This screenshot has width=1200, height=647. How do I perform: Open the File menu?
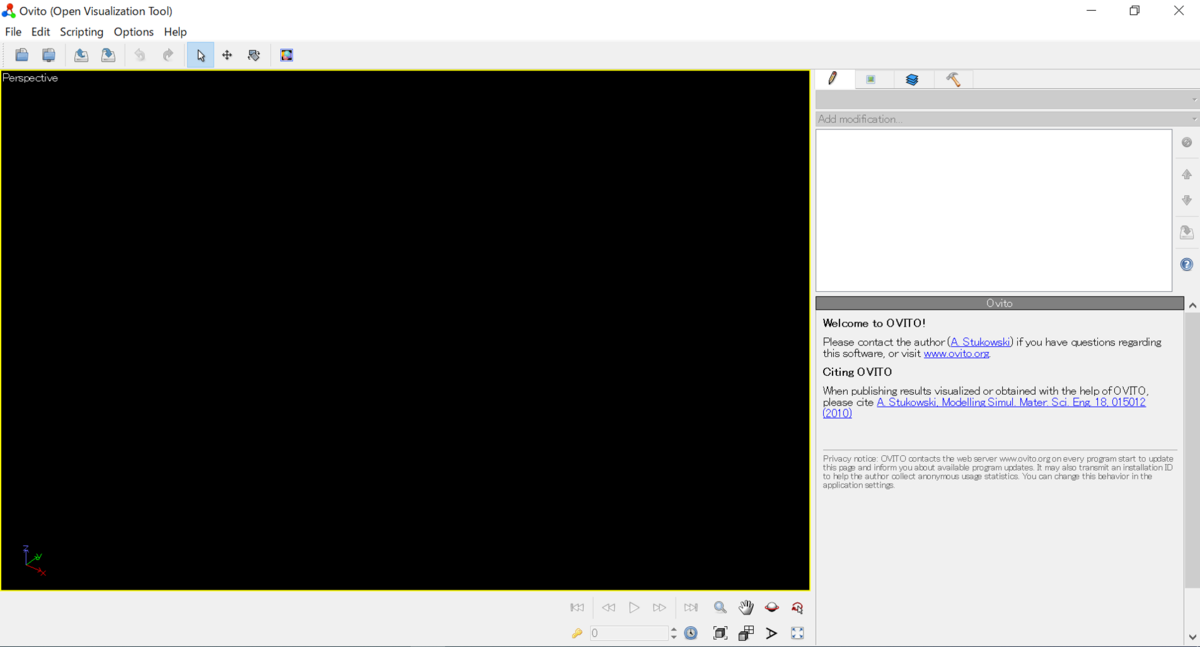[x=13, y=32]
